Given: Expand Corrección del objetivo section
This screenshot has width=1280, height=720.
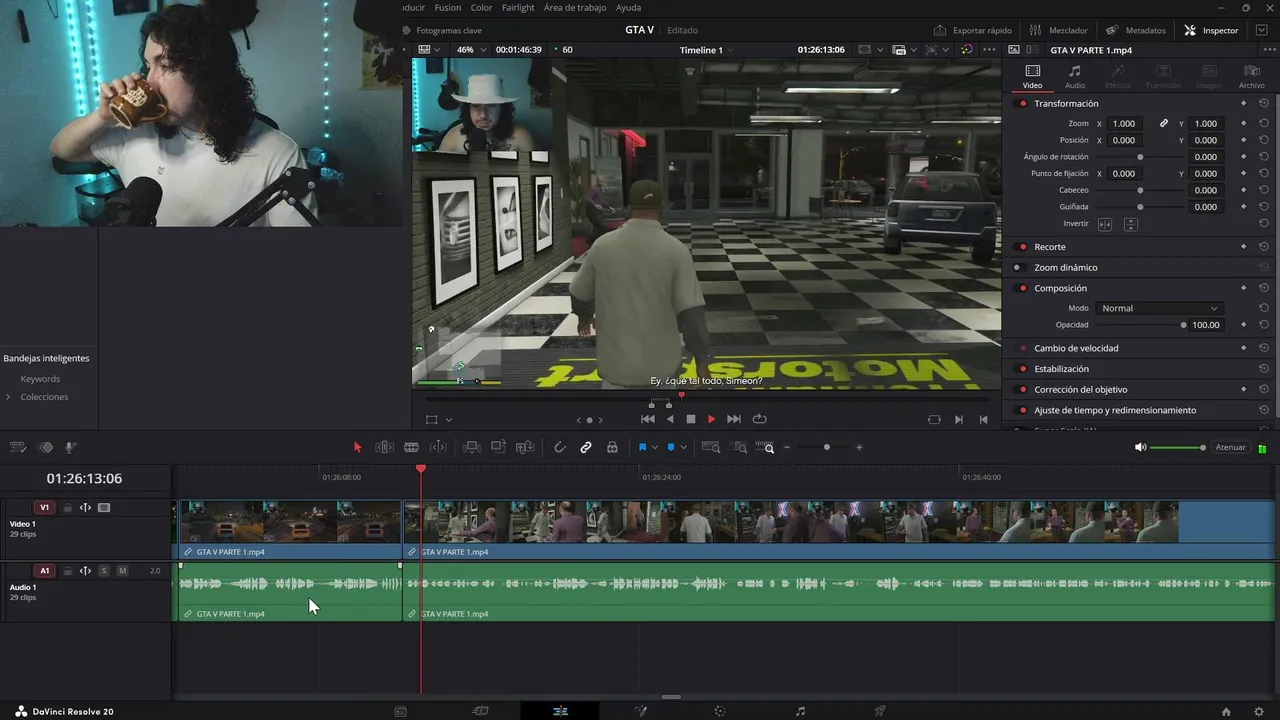Looking at the screenshot, I should pyautogui.click(x=1080, y=390).
